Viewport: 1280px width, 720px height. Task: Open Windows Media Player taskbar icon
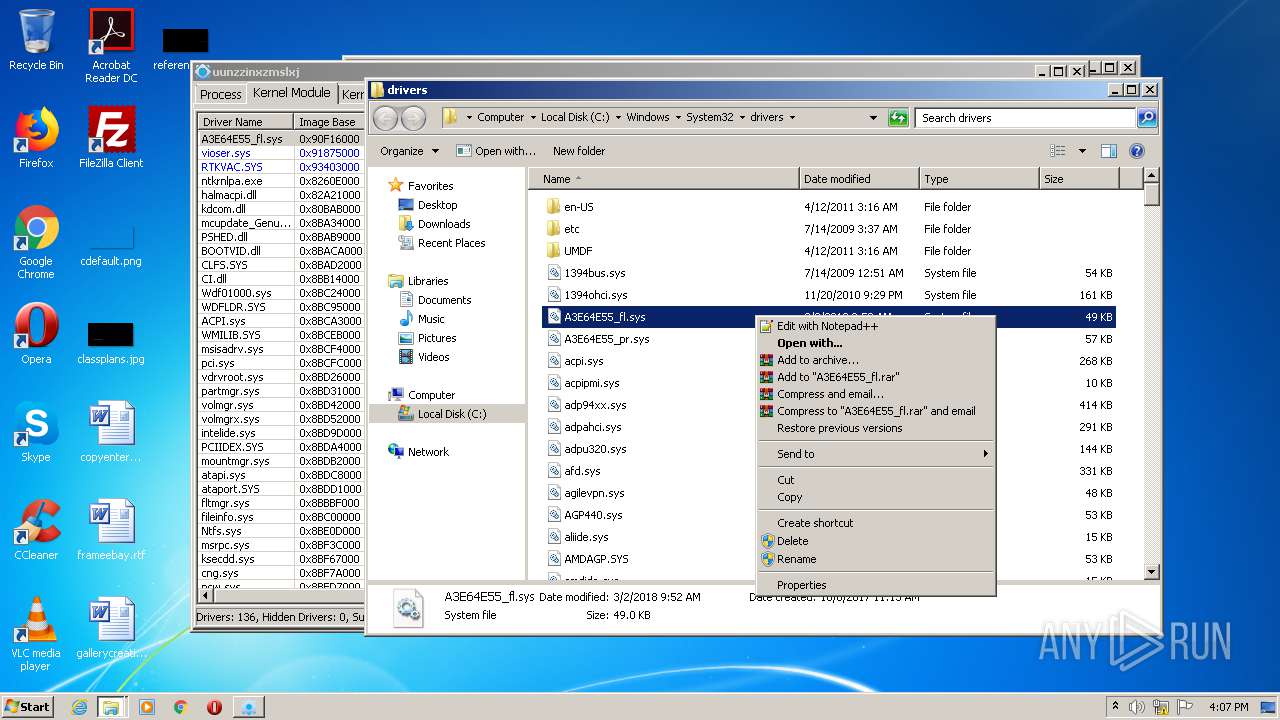[x=147, y=707]
